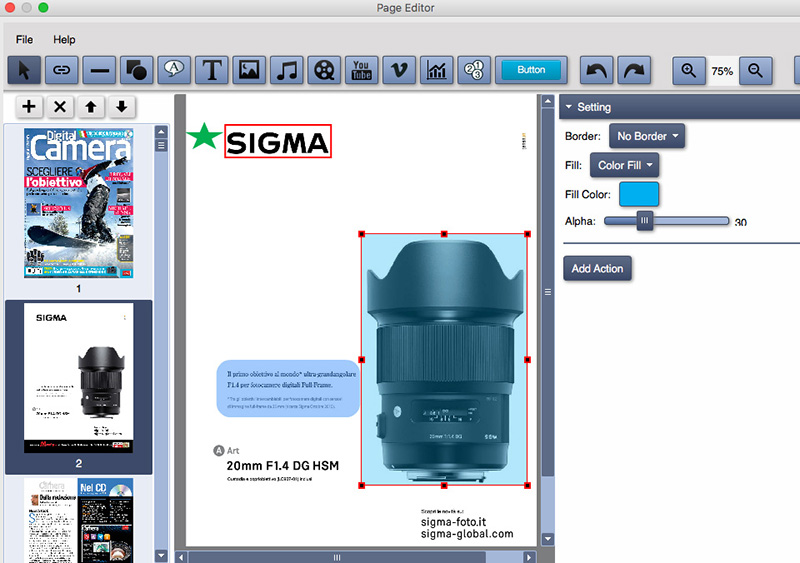Delete the selected page
This screenshot has width=800, height=563.
[x=60, y=107]
